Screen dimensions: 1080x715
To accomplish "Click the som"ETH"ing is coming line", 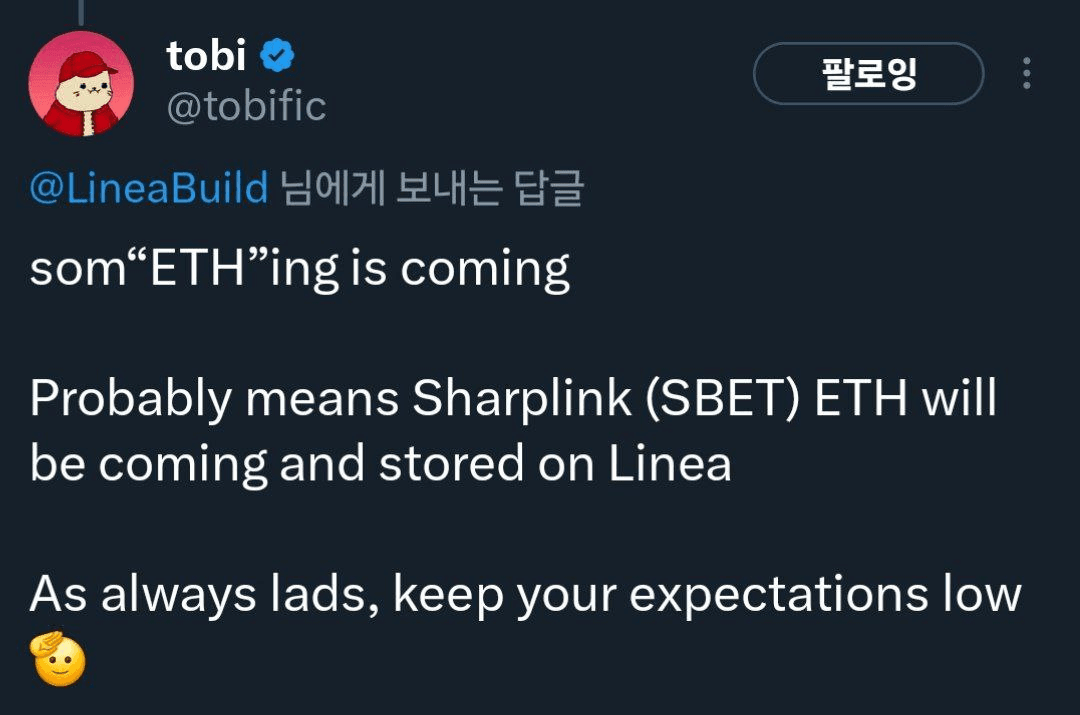I will (300, 269).
